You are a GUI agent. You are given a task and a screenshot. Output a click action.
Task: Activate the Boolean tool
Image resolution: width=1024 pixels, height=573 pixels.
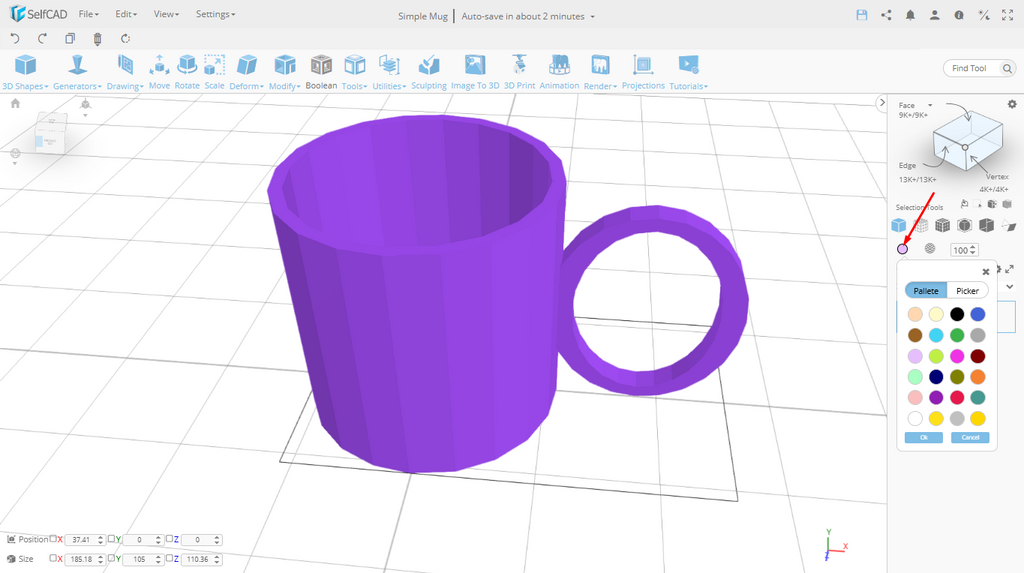[x=321, y=73]
